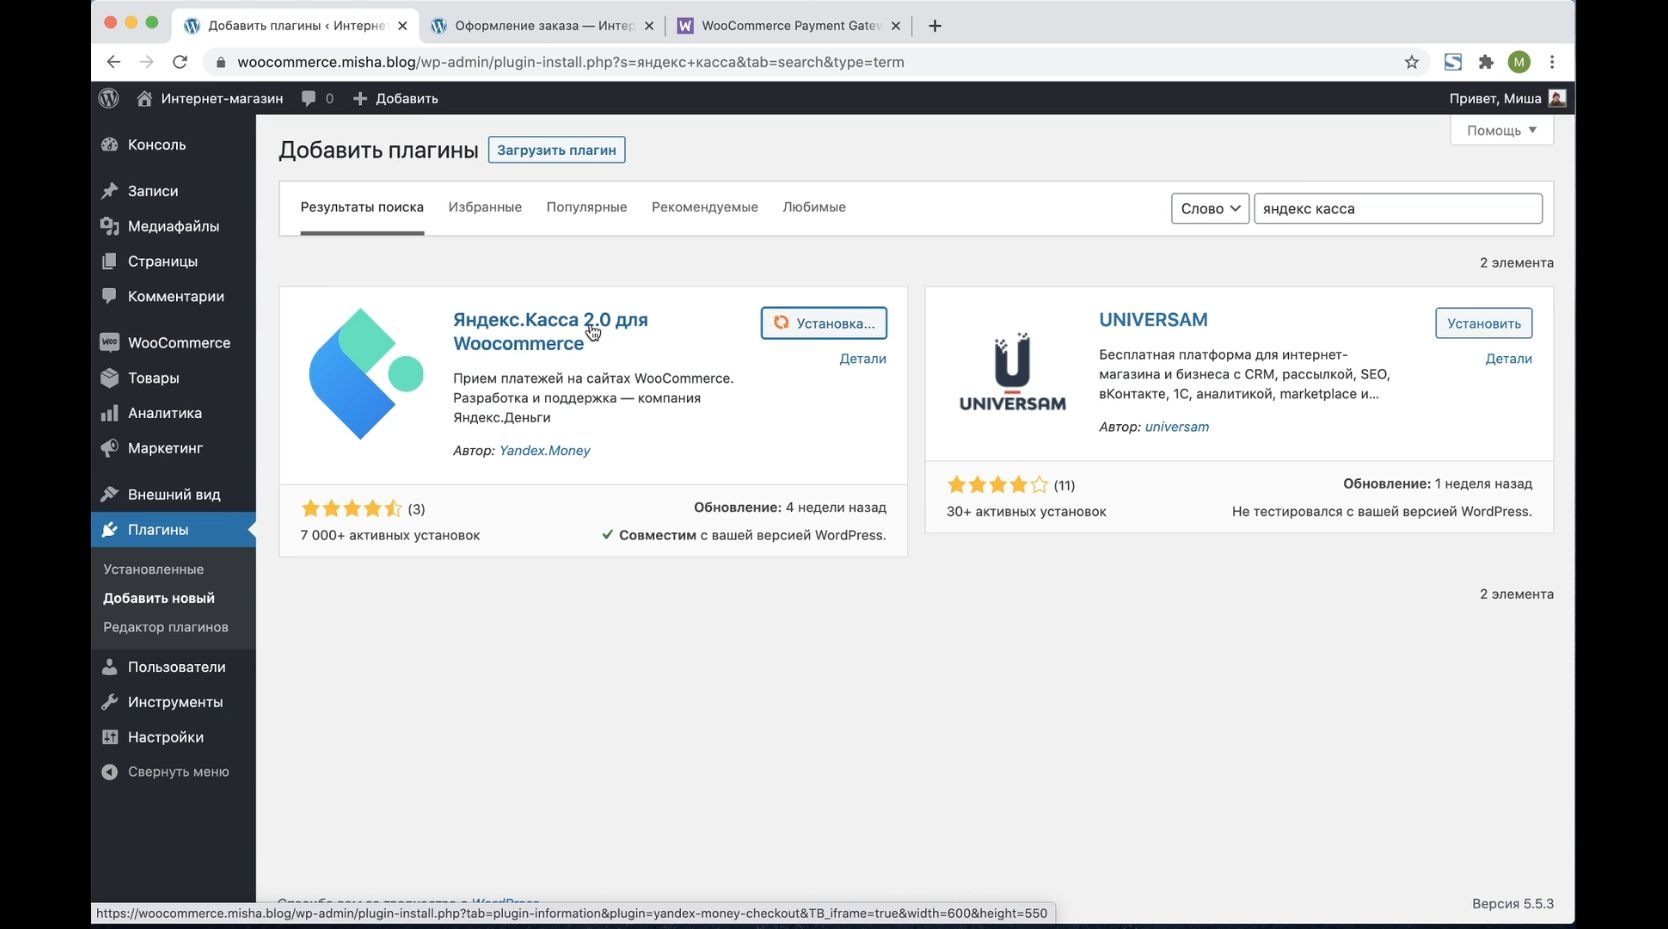
Task: Open Пользователи in the sidebar
Action: click(173, 667)
